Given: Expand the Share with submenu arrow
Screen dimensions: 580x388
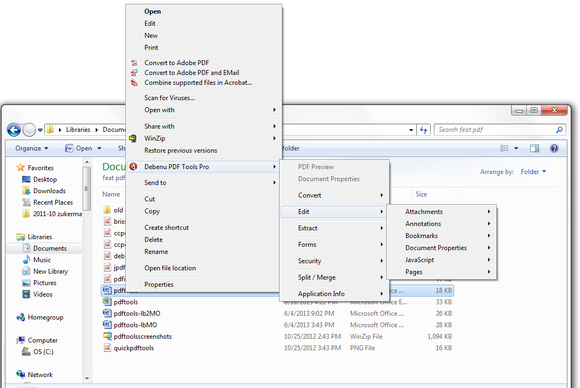Looking at the screenshot, I should pyautogui.click(x=274, y=126).
